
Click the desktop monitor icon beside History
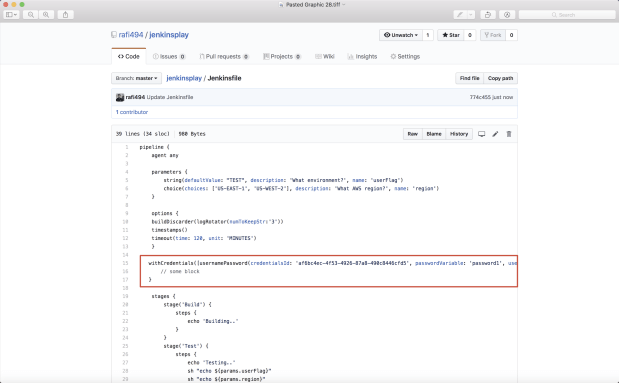pyautogui.click(x=482, y=134)
